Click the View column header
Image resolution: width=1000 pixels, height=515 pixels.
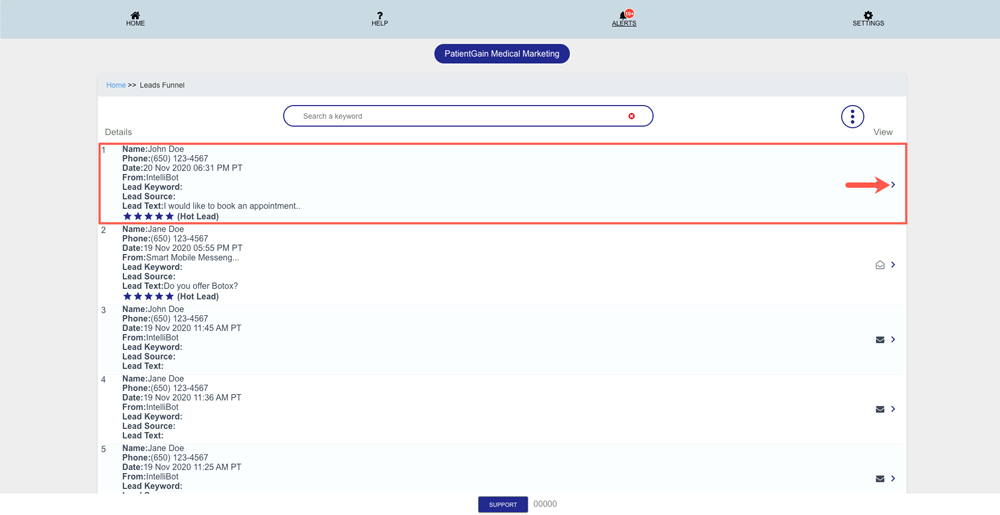[x=883, y=132]
